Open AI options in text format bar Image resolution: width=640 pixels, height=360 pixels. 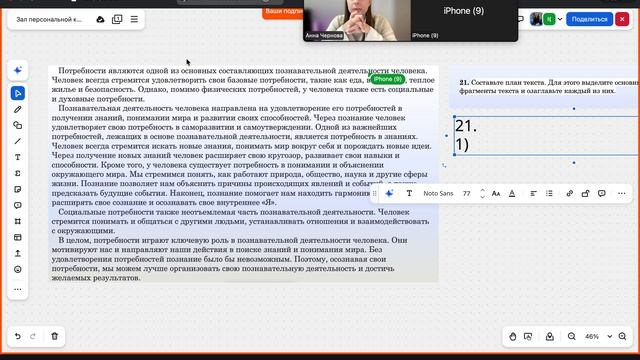pyautogui.click(x=389, y=193)
